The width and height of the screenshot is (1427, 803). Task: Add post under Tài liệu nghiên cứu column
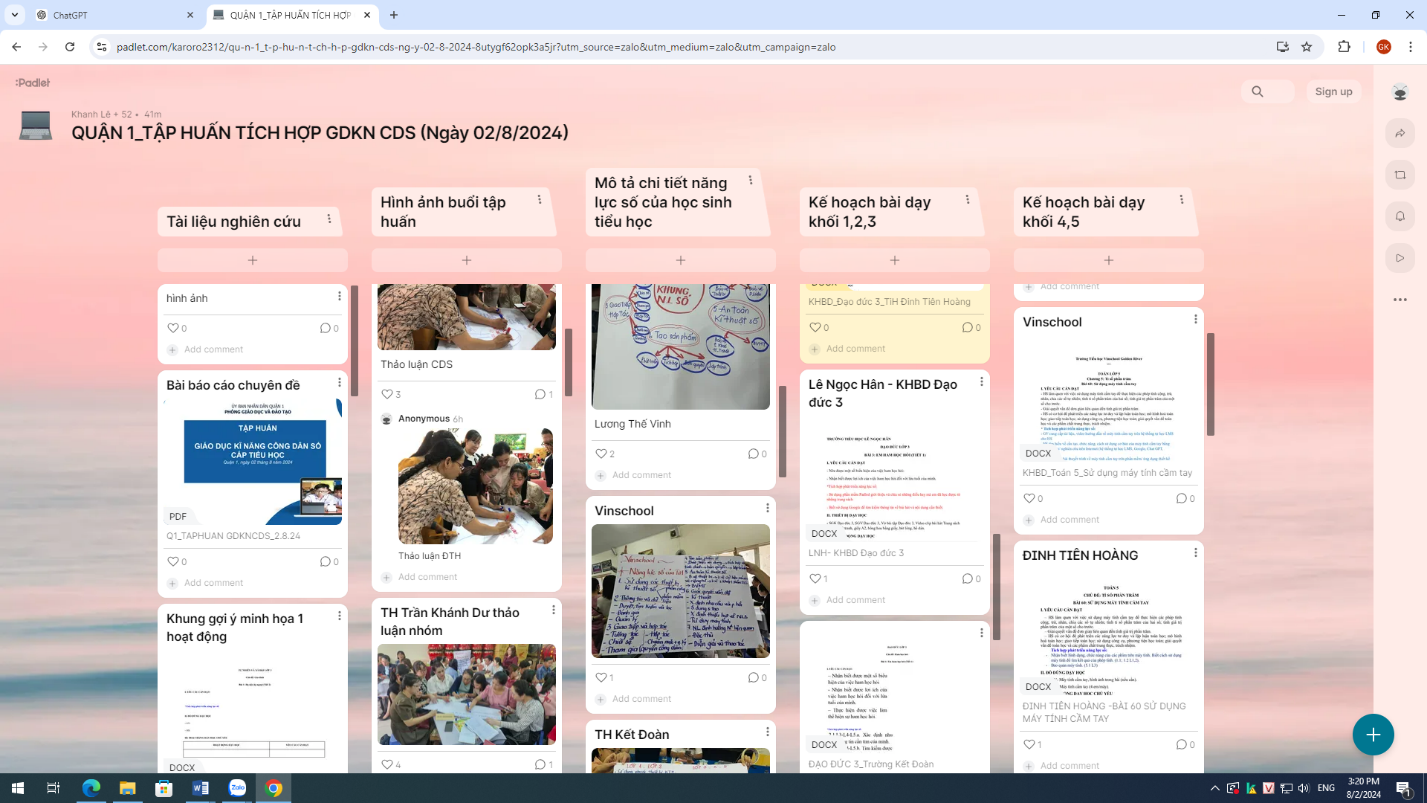(x=253, y=260)
